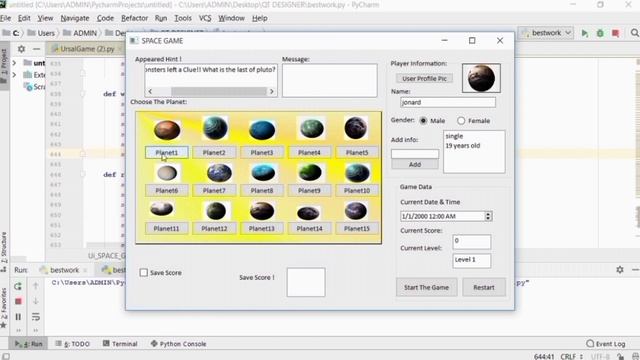Pick the Planet7 earth-like planet image
The width and height of the screenshot is (640, 360).
219,173
